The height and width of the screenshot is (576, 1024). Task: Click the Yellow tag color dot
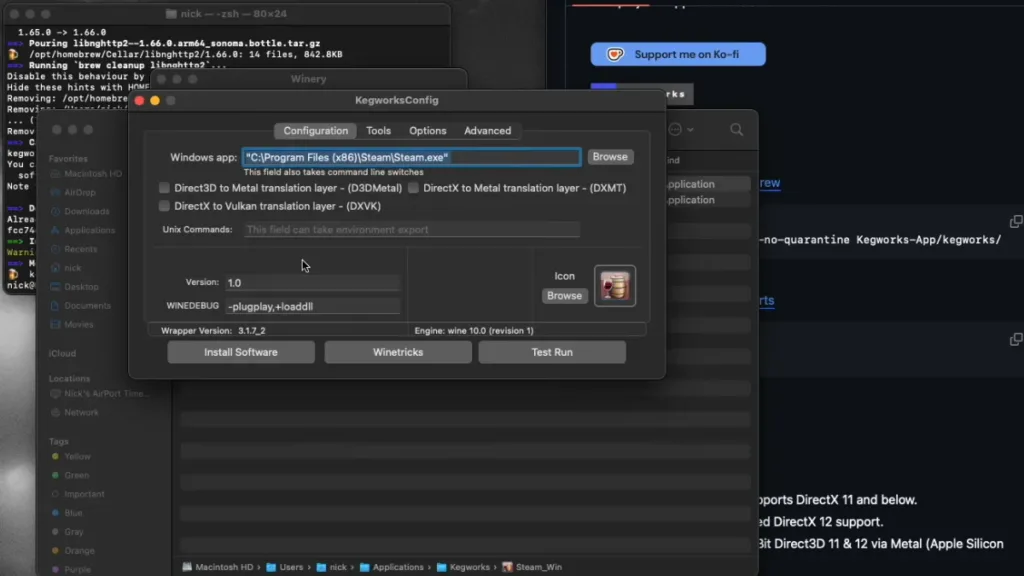click(56, 457)
